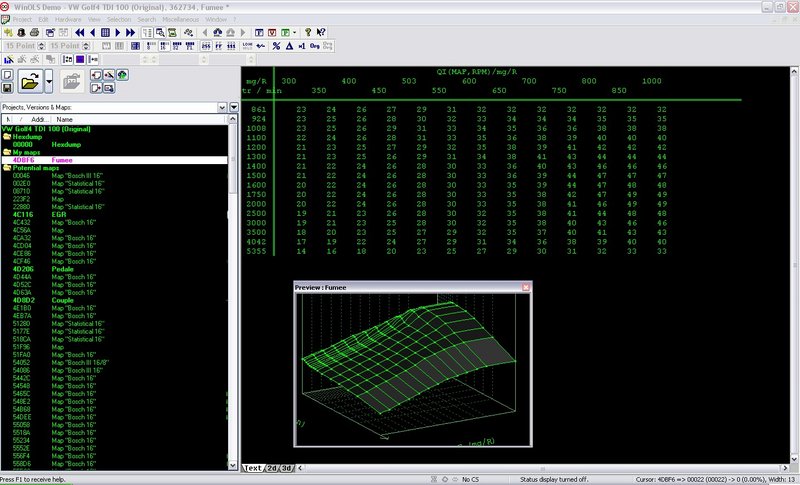Open dropdown arrow beside green F icon

294,33
